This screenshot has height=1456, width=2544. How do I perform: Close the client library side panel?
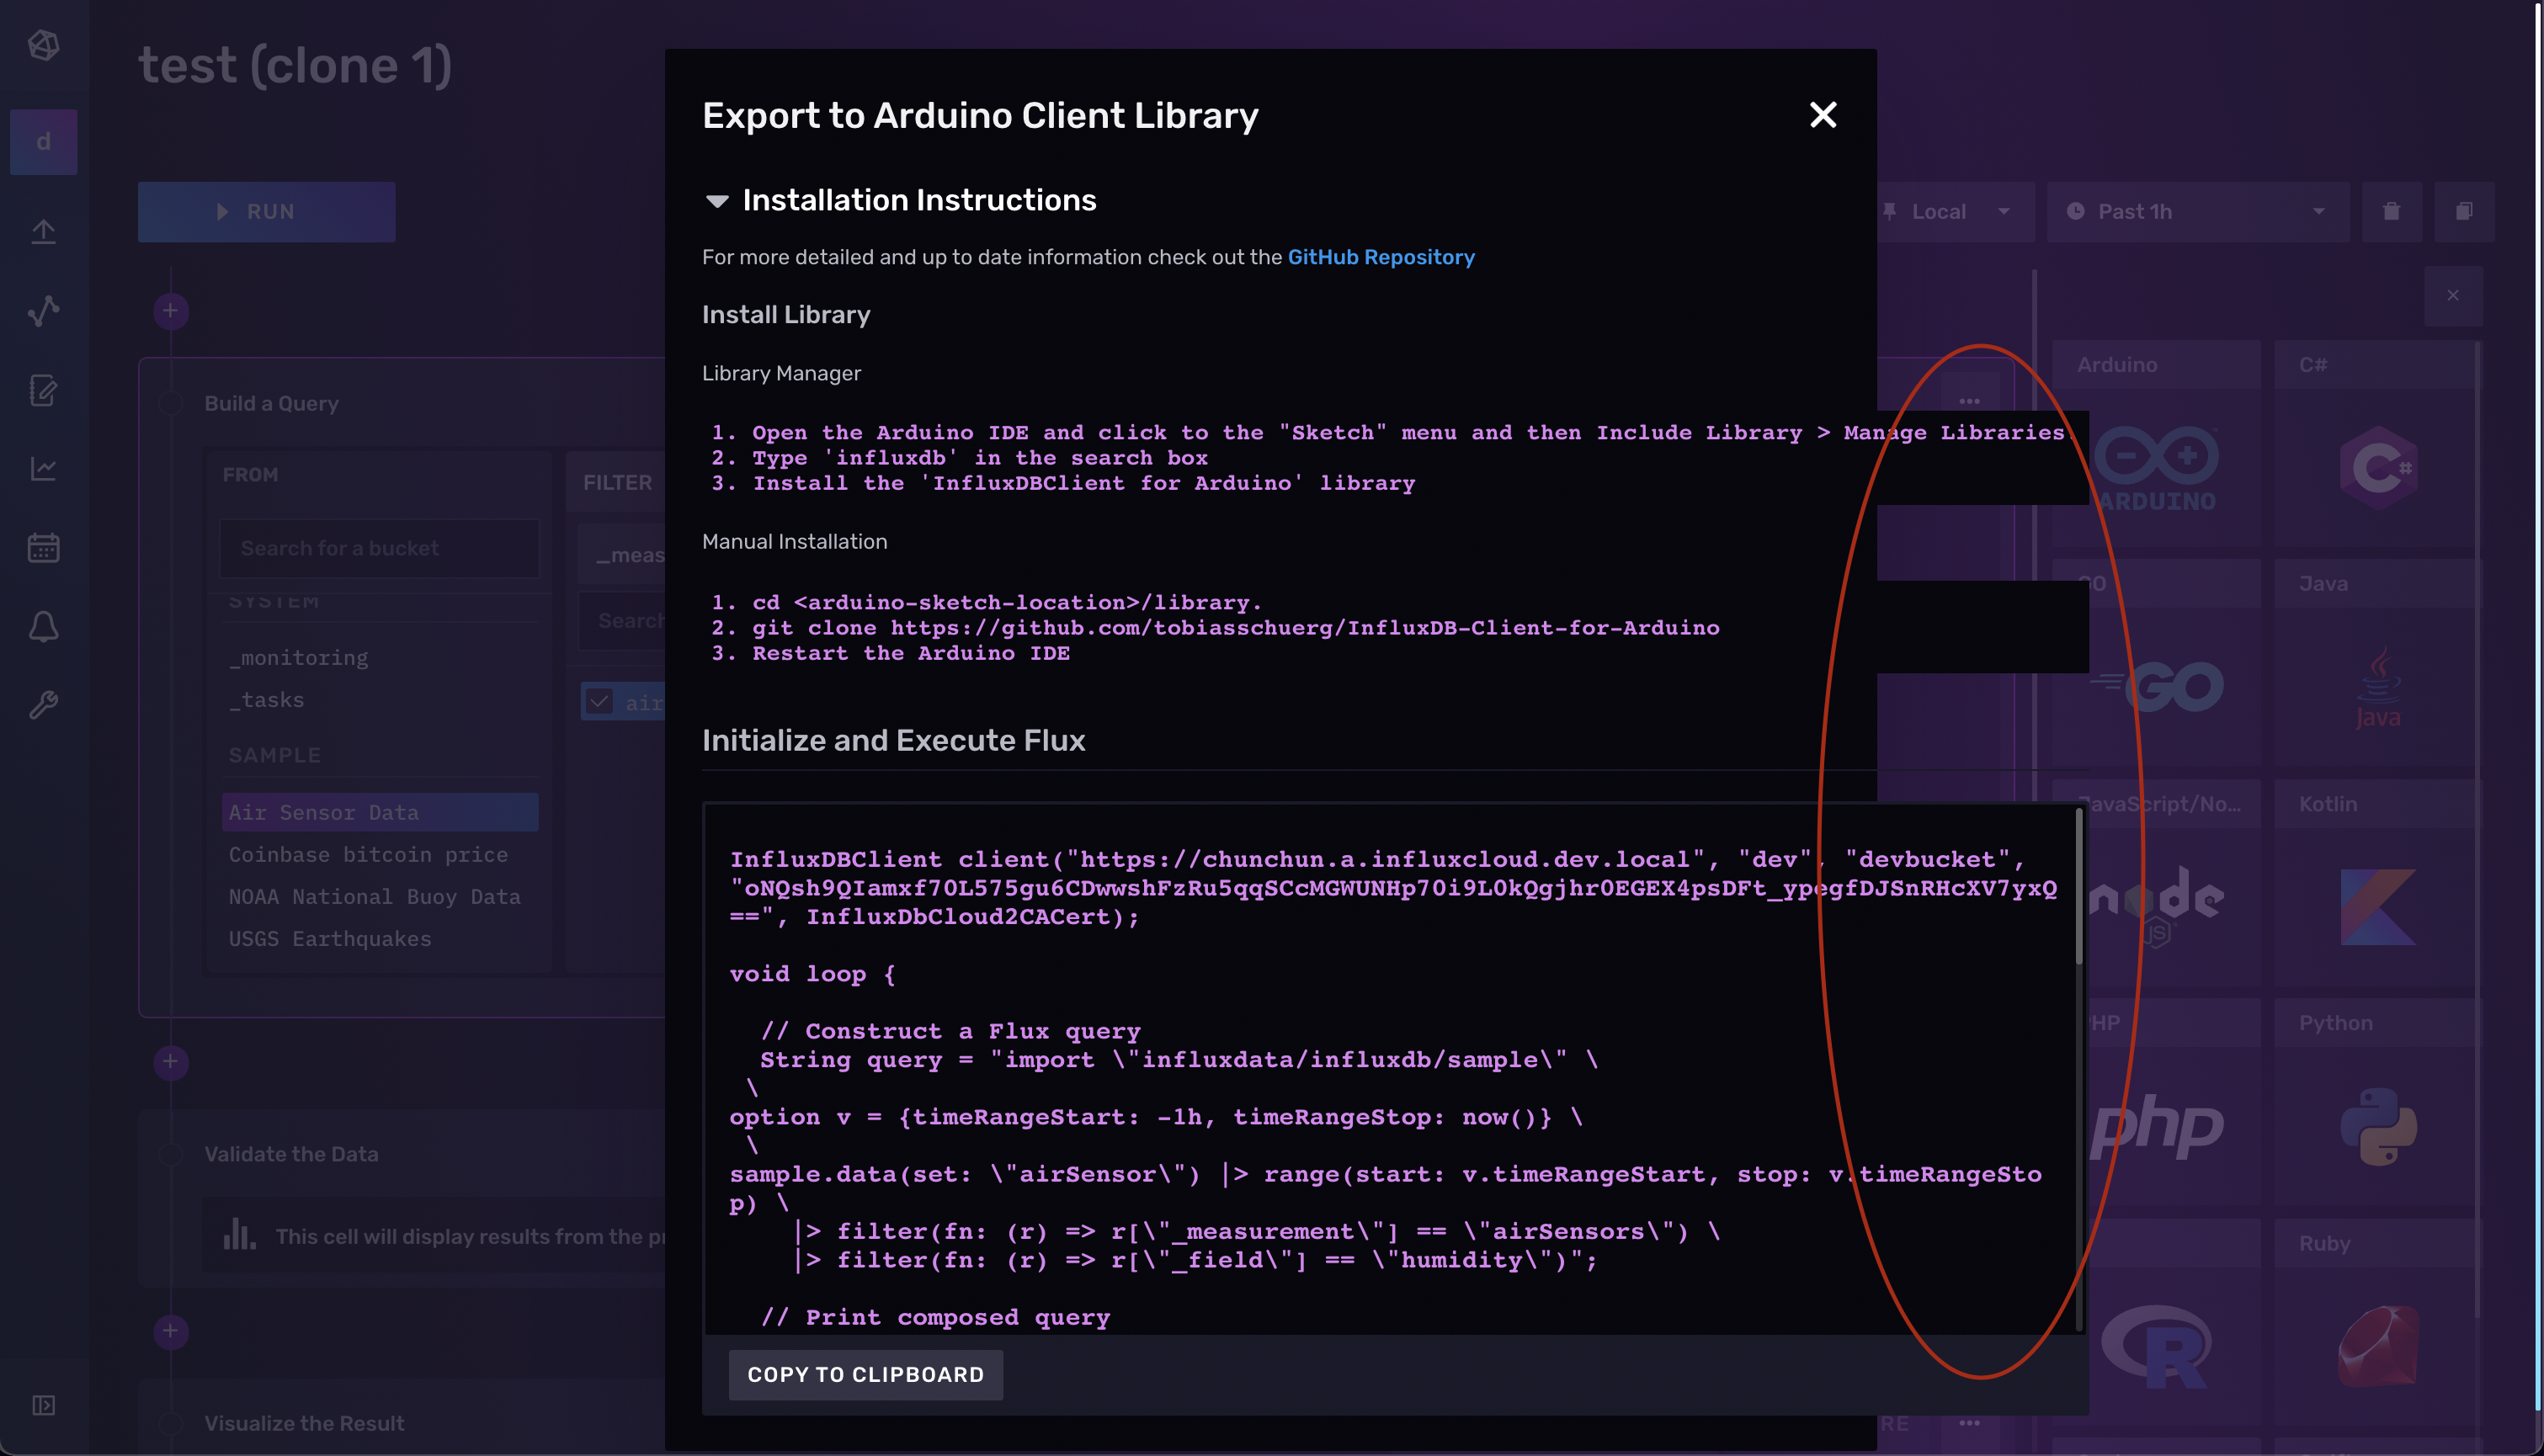pos(2453,296)
